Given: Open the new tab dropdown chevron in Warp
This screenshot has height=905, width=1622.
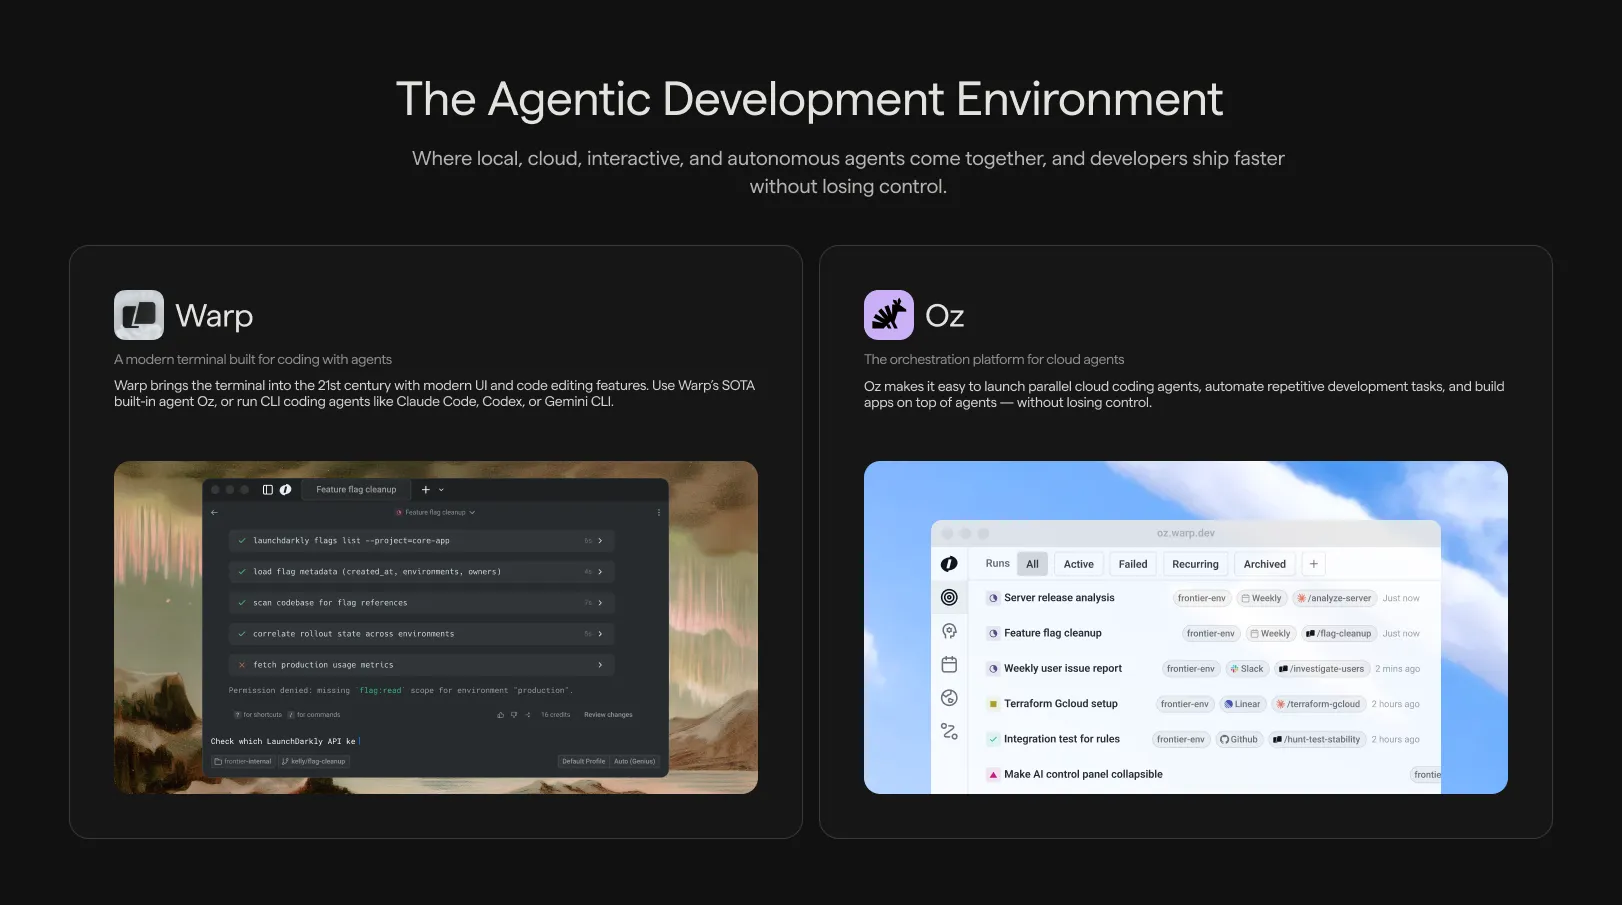Looking at the screenshot, I should 441,490.
